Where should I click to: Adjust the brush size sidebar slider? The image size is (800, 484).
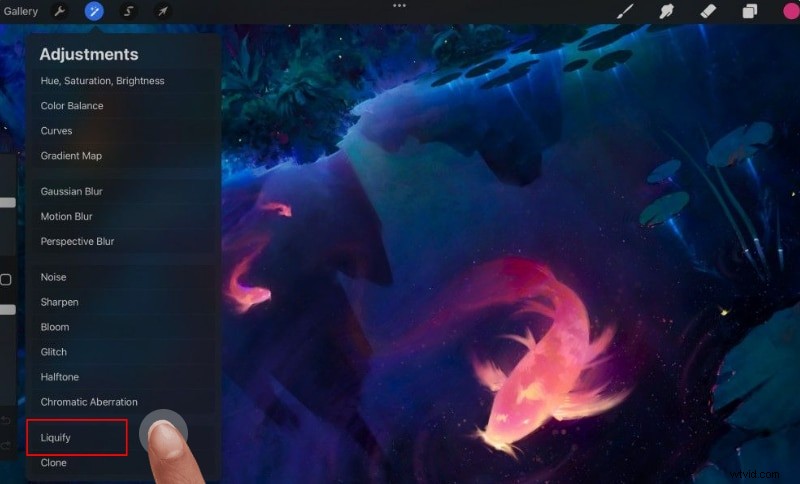[7, 203]
